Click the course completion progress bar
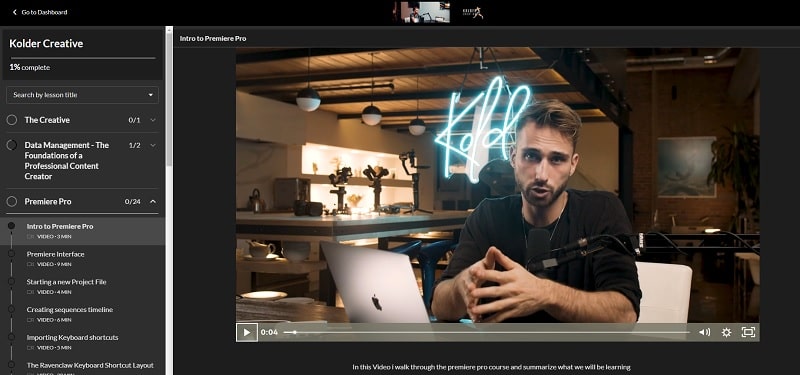The height and width of the screenshot is (375, 800). 82,58
